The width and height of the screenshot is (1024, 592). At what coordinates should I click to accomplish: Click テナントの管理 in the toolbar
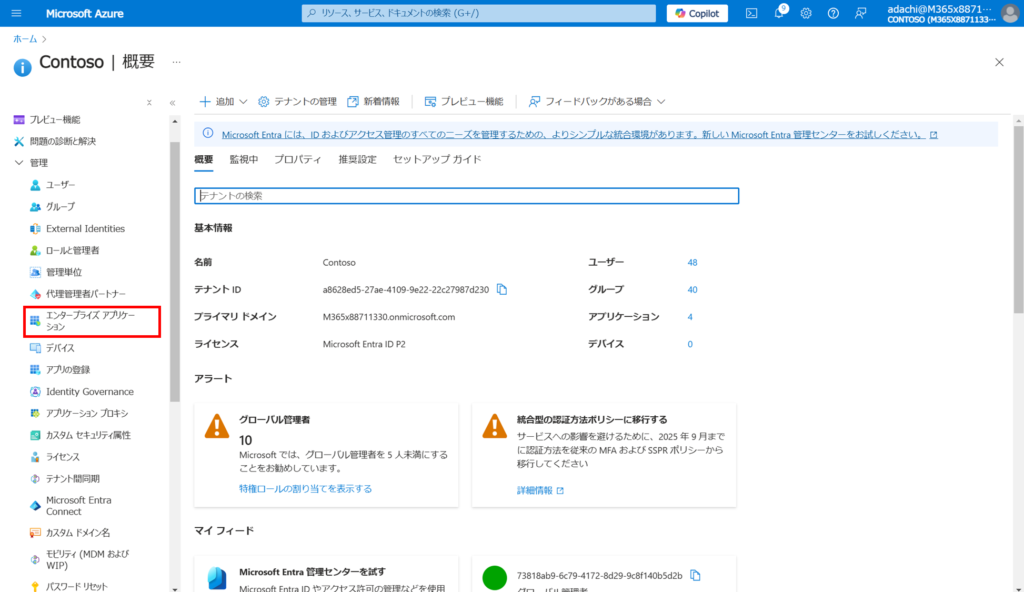pos(297,101)
